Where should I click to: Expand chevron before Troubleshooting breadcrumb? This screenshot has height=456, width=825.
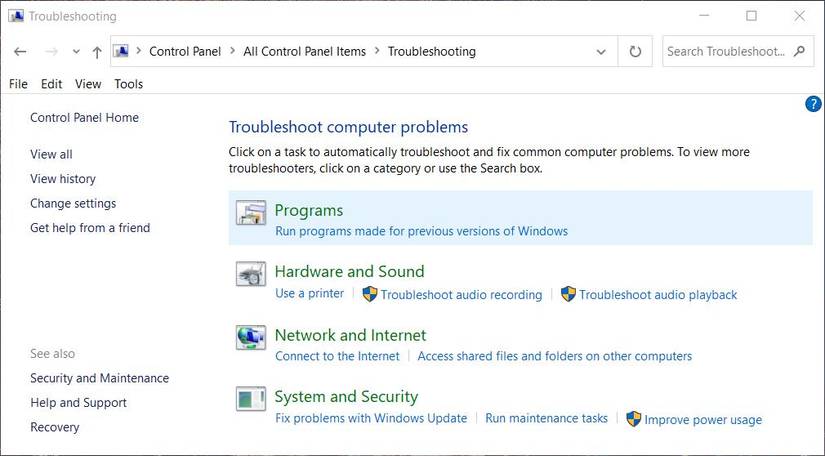[377, 51]
